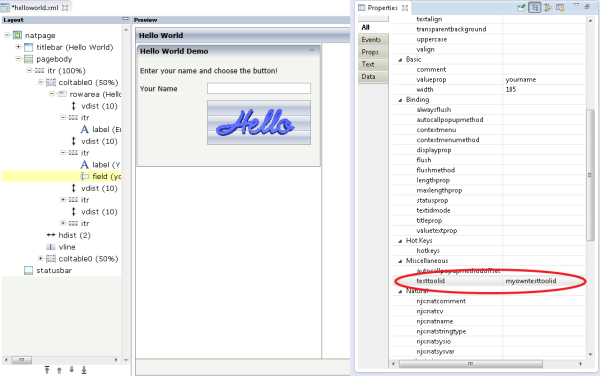Close the helloworld.xml editor tab
The width and height of the screenshot is (600, 376).
coord(65,8)
